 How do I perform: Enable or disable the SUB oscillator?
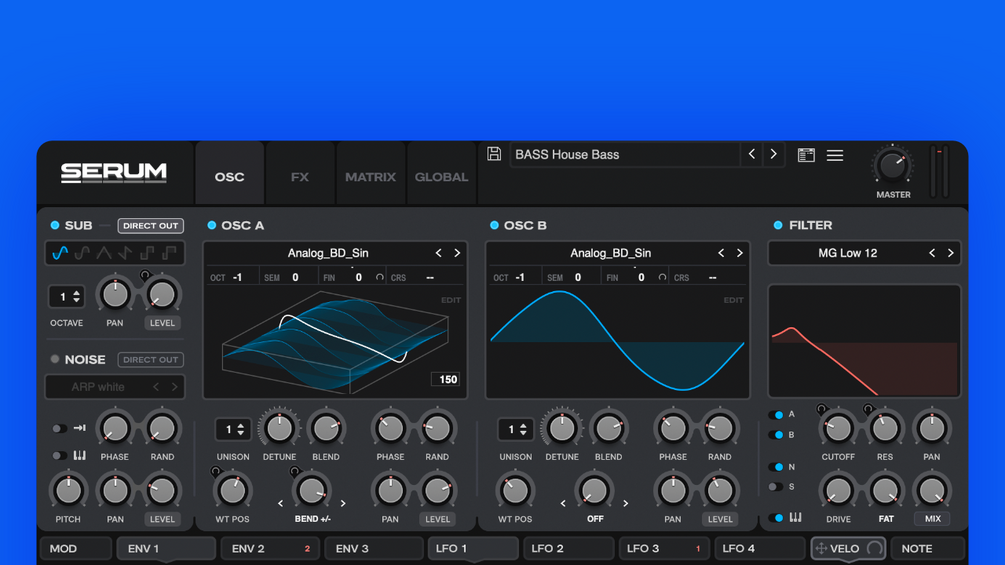[x=54, y=225]
